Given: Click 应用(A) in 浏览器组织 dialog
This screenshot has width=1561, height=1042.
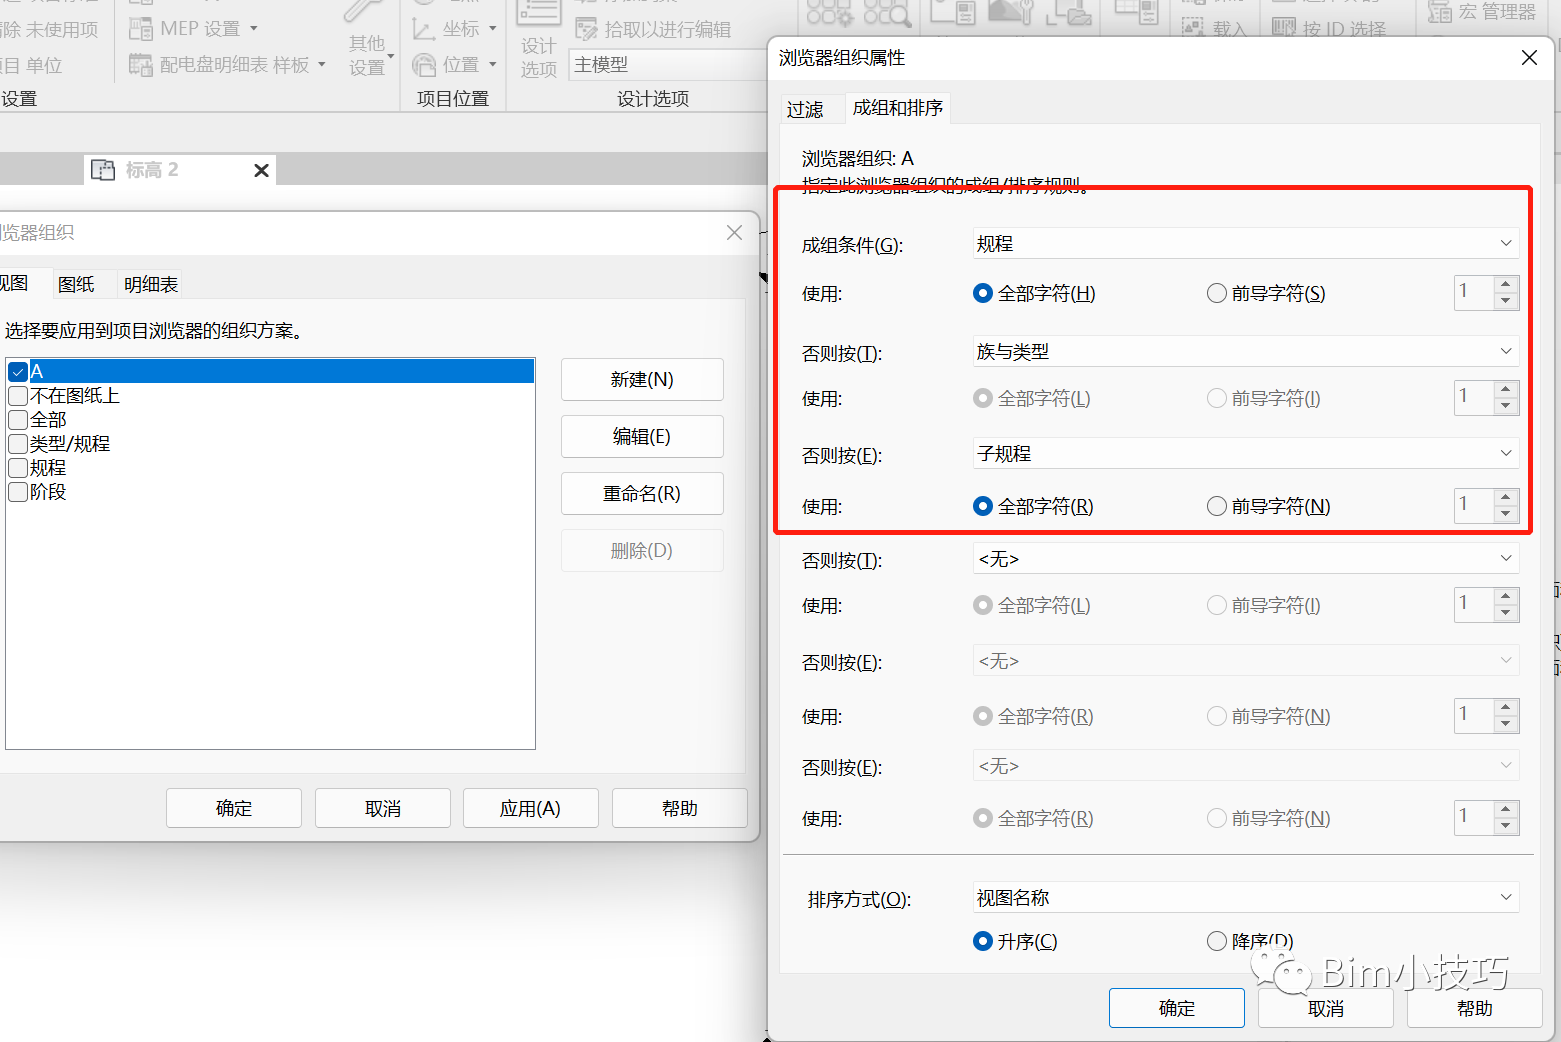Looking at the screenshot, I should (x=530, y=808).
